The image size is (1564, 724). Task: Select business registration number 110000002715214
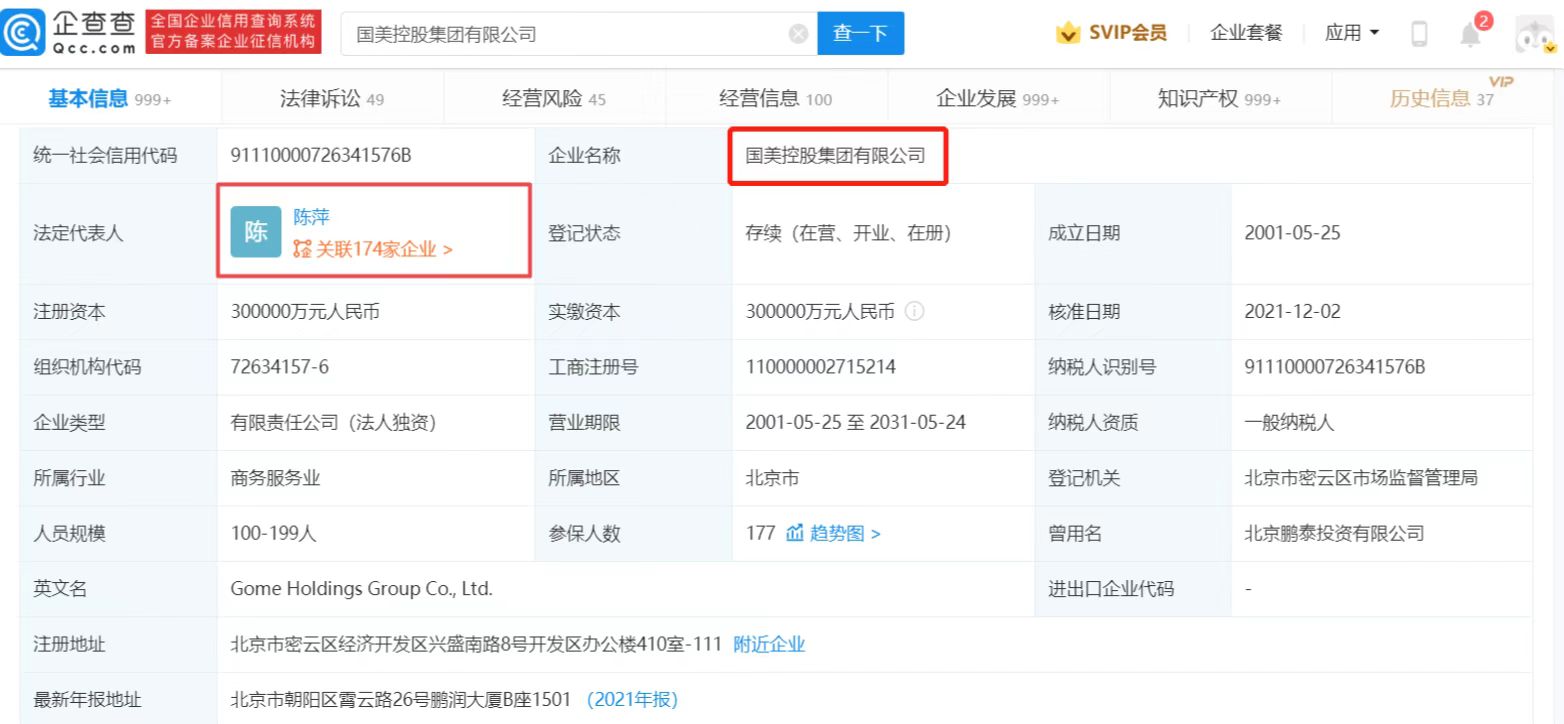[x=821, y=367]
